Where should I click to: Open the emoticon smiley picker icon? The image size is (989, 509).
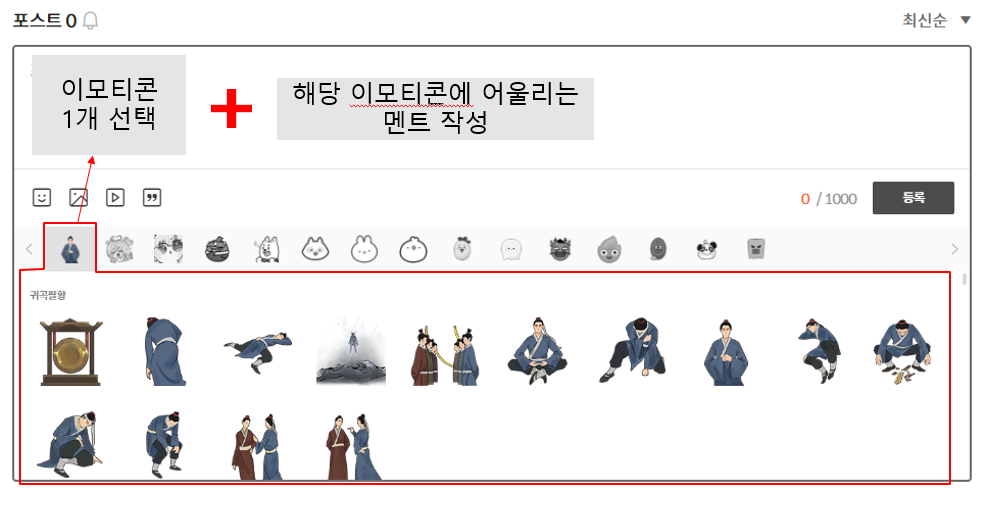[x=42, y=197]
